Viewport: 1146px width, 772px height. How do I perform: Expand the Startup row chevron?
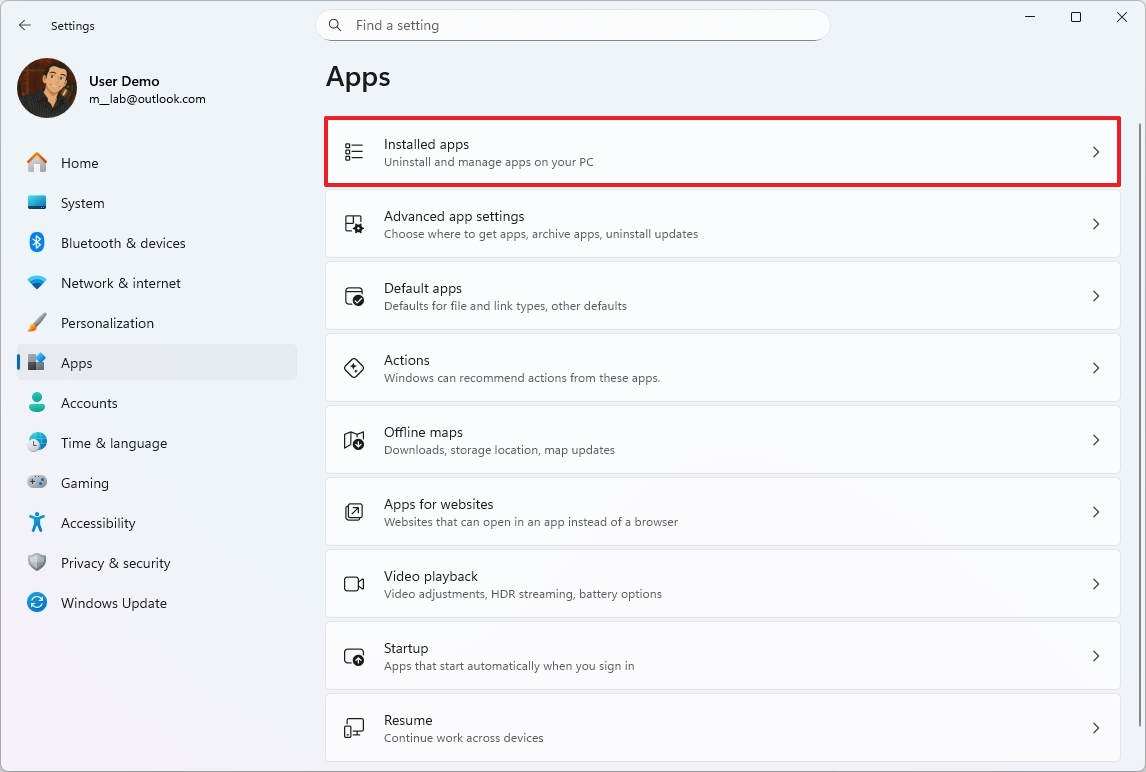pos(1095,655)
